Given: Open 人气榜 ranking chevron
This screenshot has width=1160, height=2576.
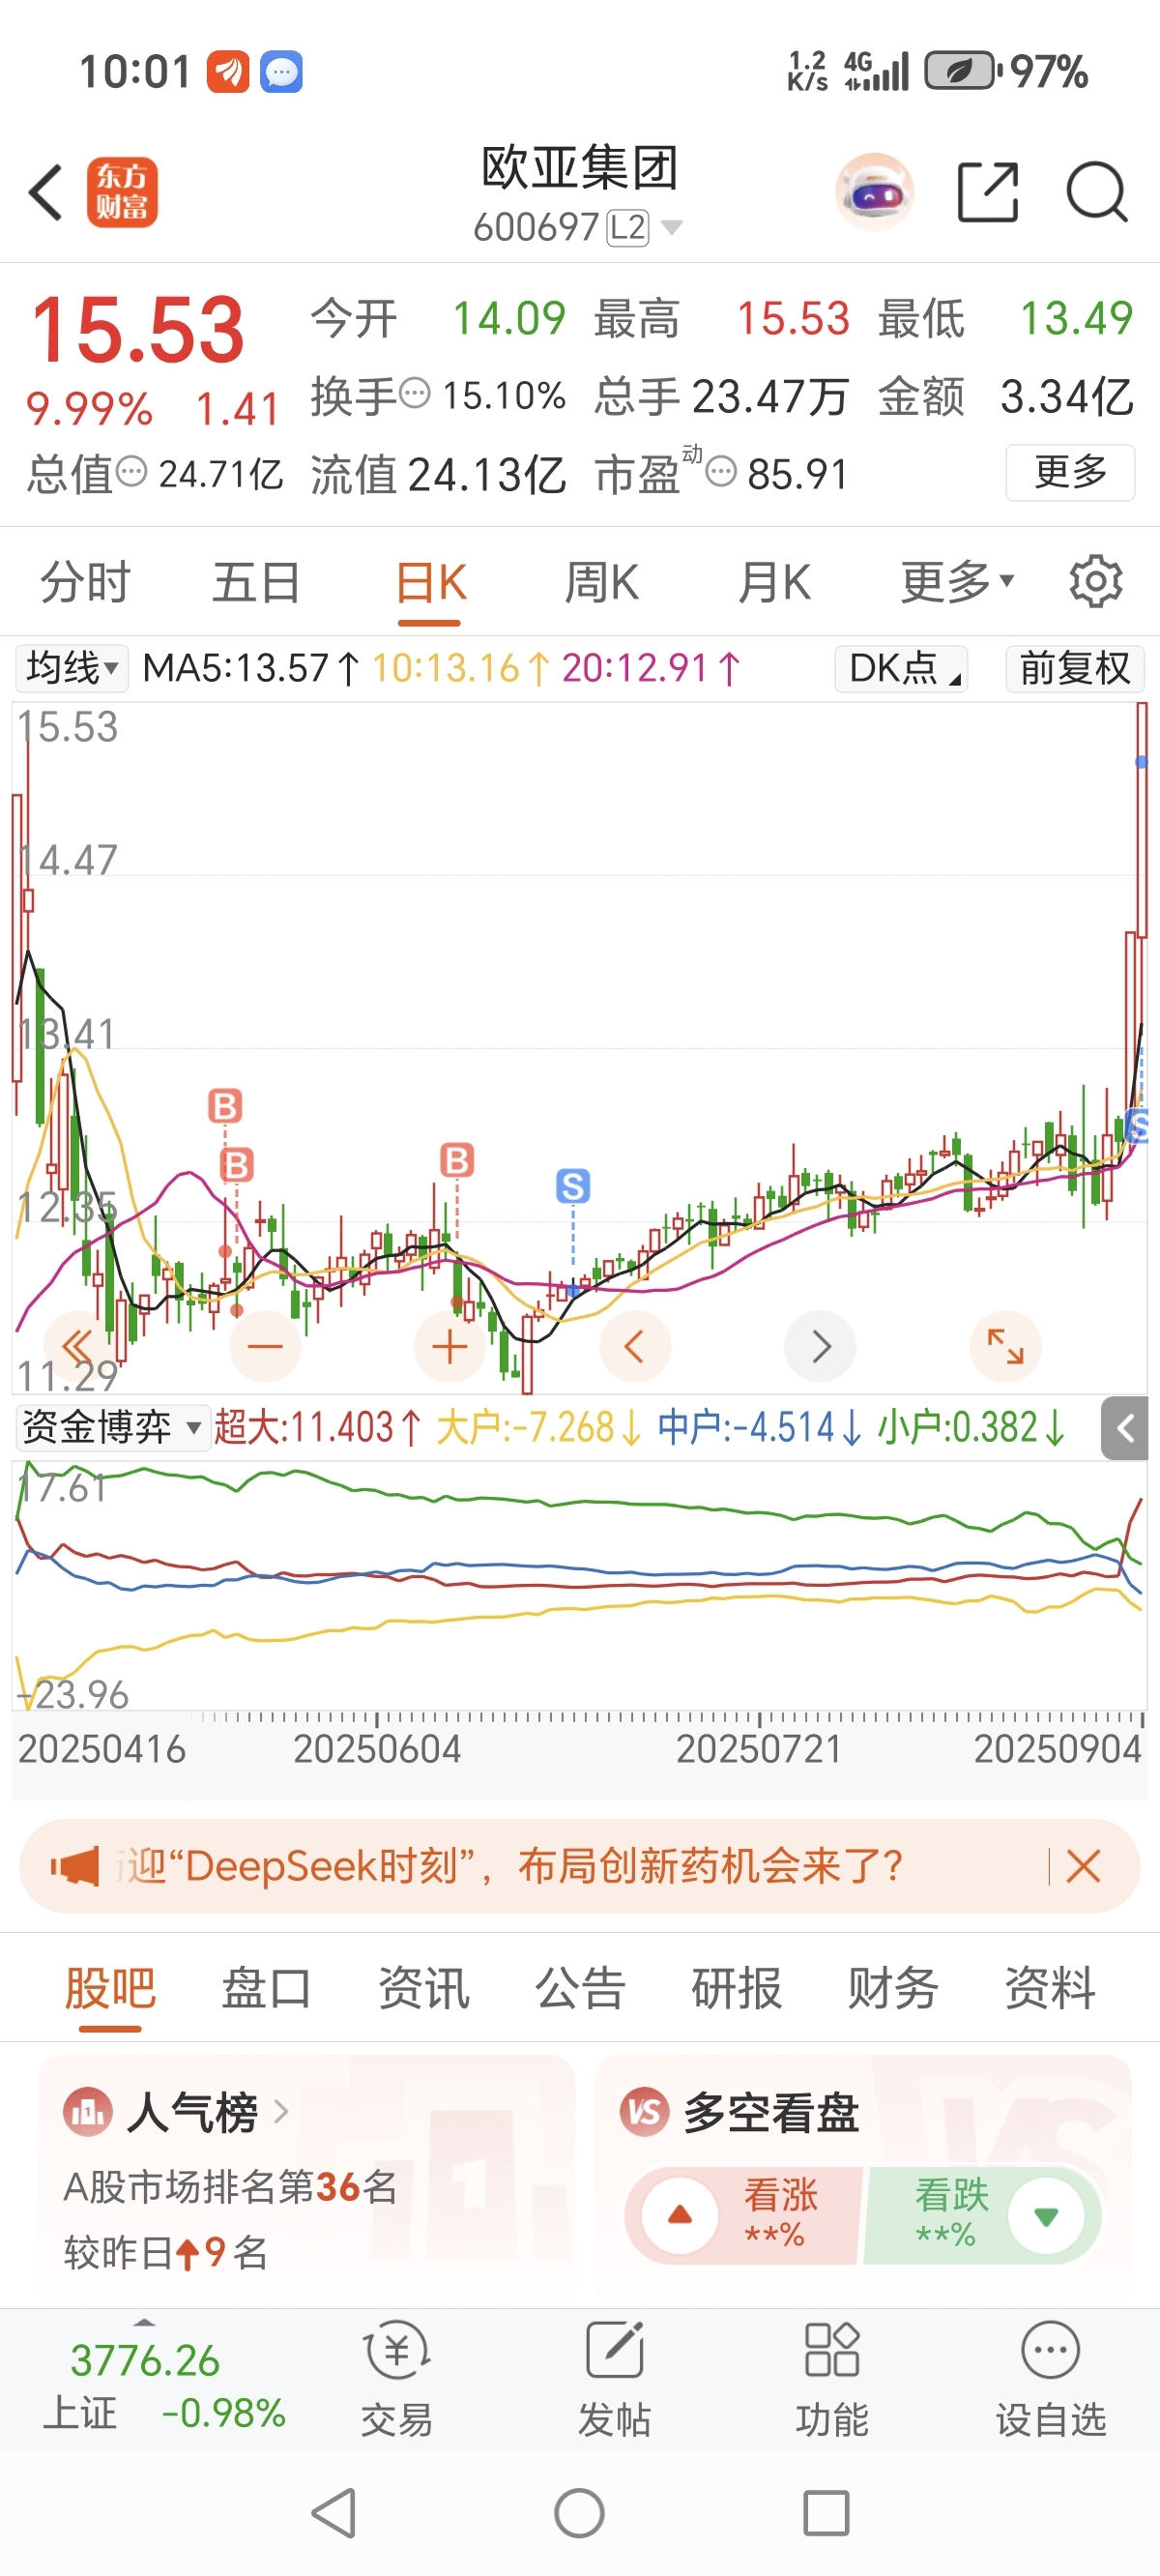Looking at the screenshot, I should (x=281, y=2113).
